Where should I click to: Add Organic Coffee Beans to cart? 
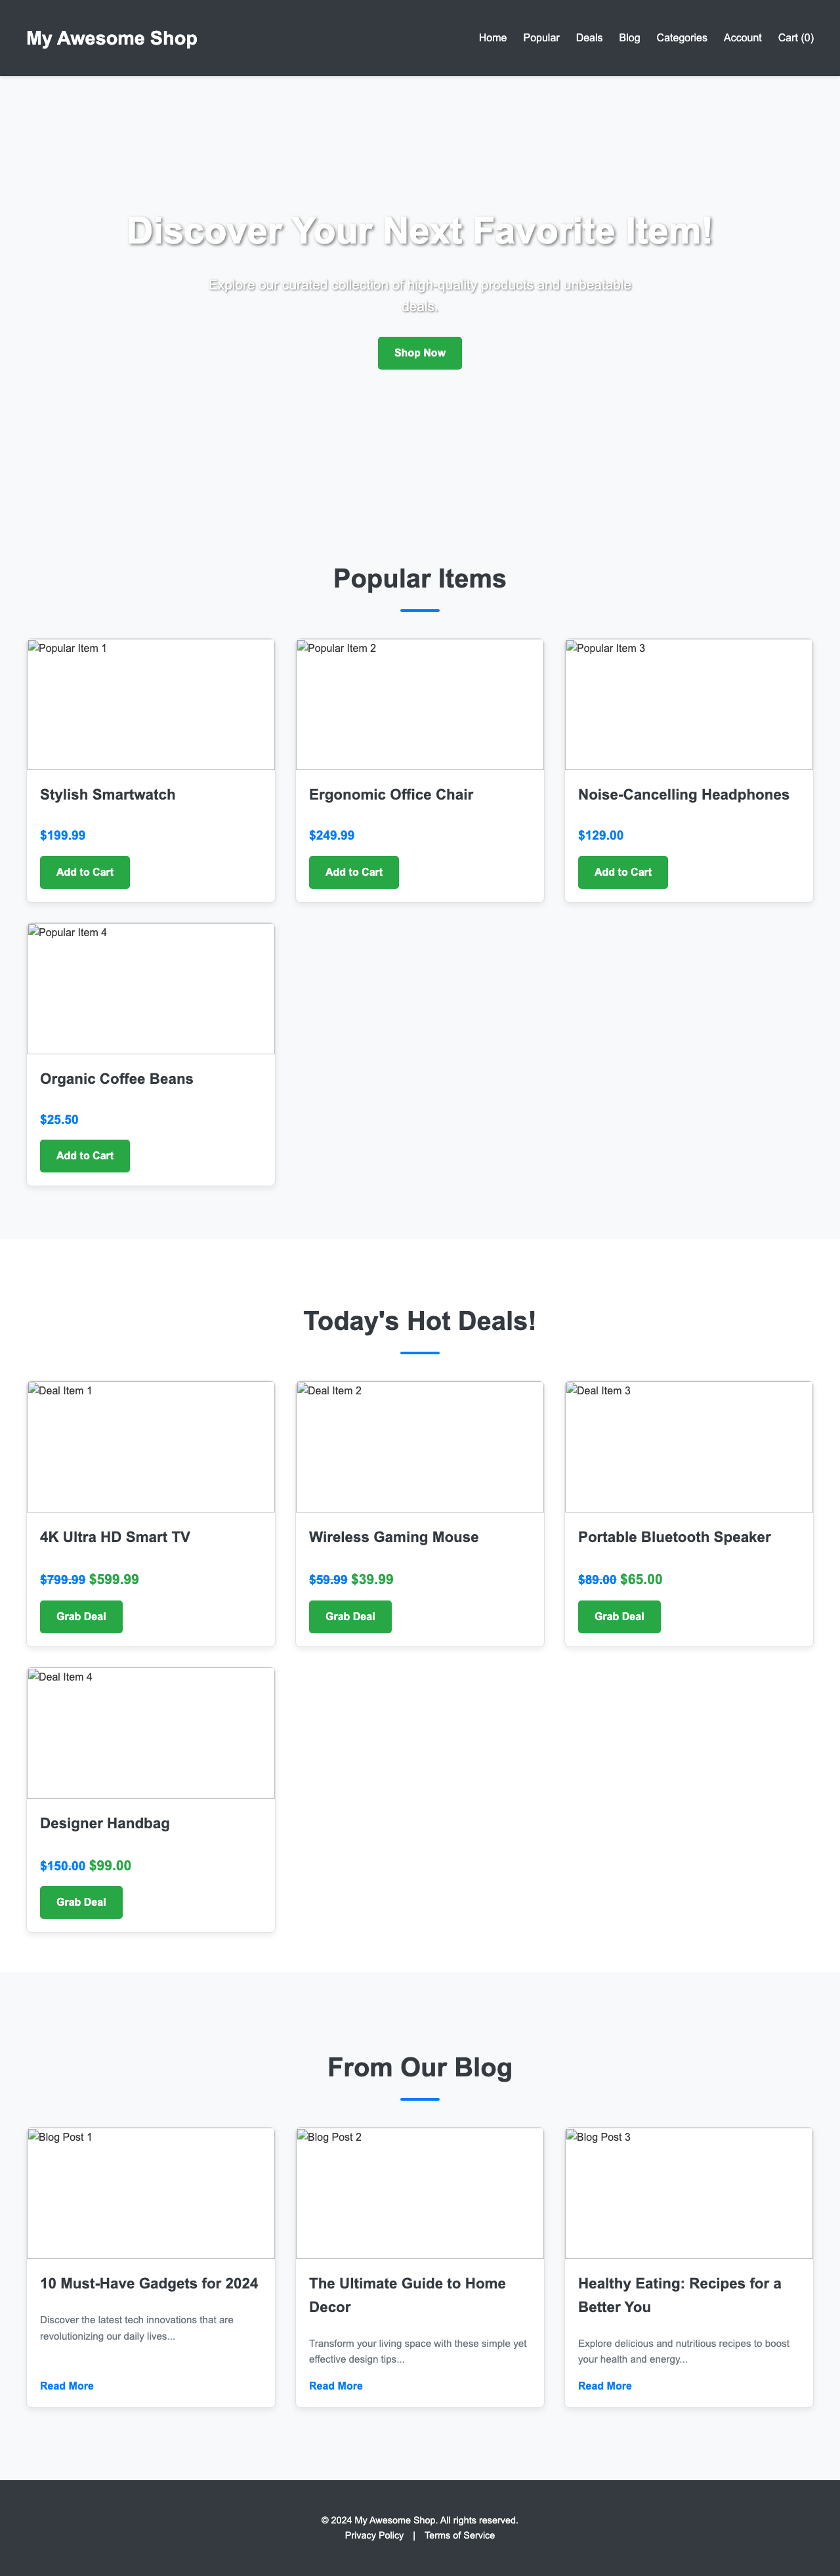84,1156
